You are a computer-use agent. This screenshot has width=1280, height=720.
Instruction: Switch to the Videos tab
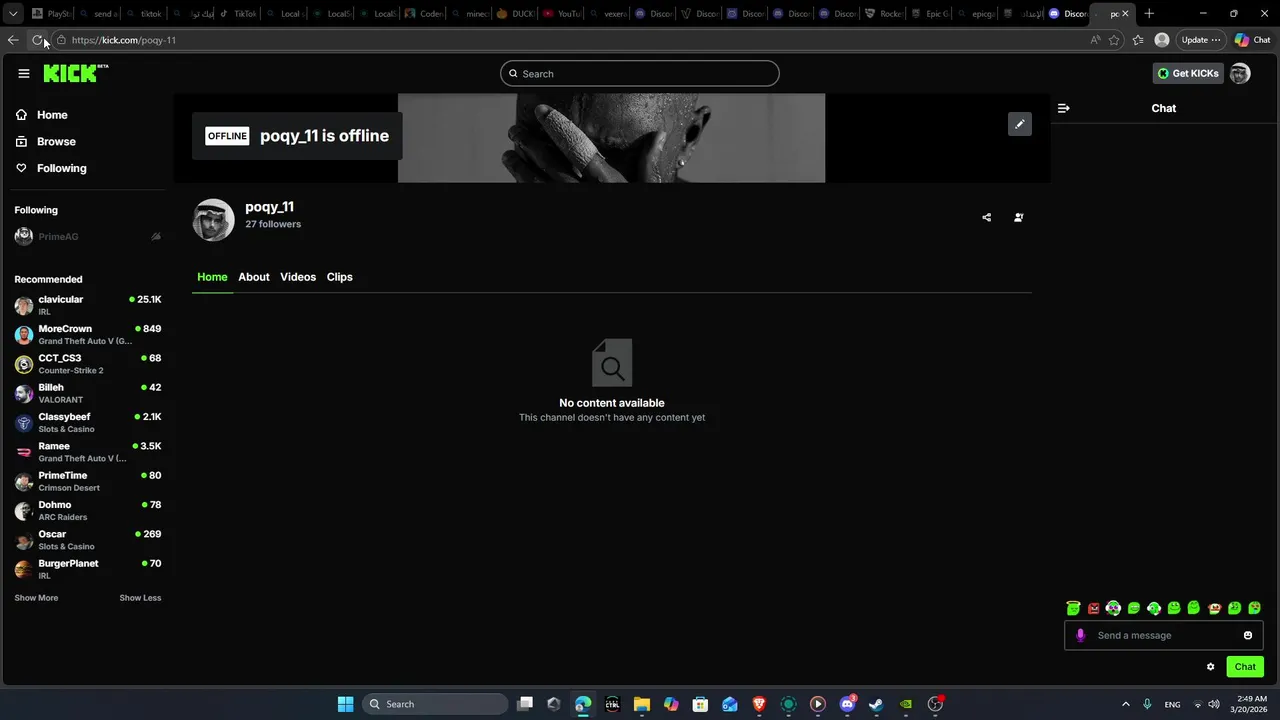pyautogui.click(x=298, y=277)
